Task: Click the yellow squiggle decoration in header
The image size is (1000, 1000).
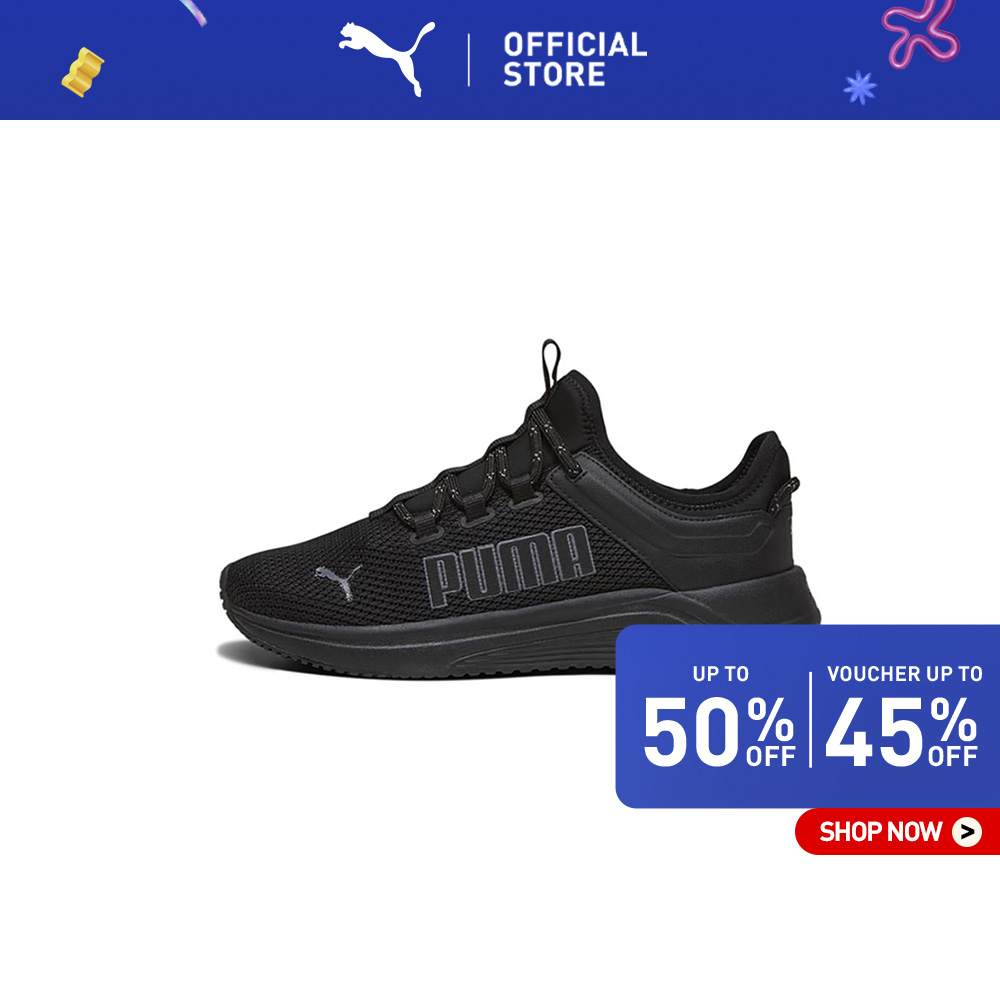Action: [x=82, y=72]
